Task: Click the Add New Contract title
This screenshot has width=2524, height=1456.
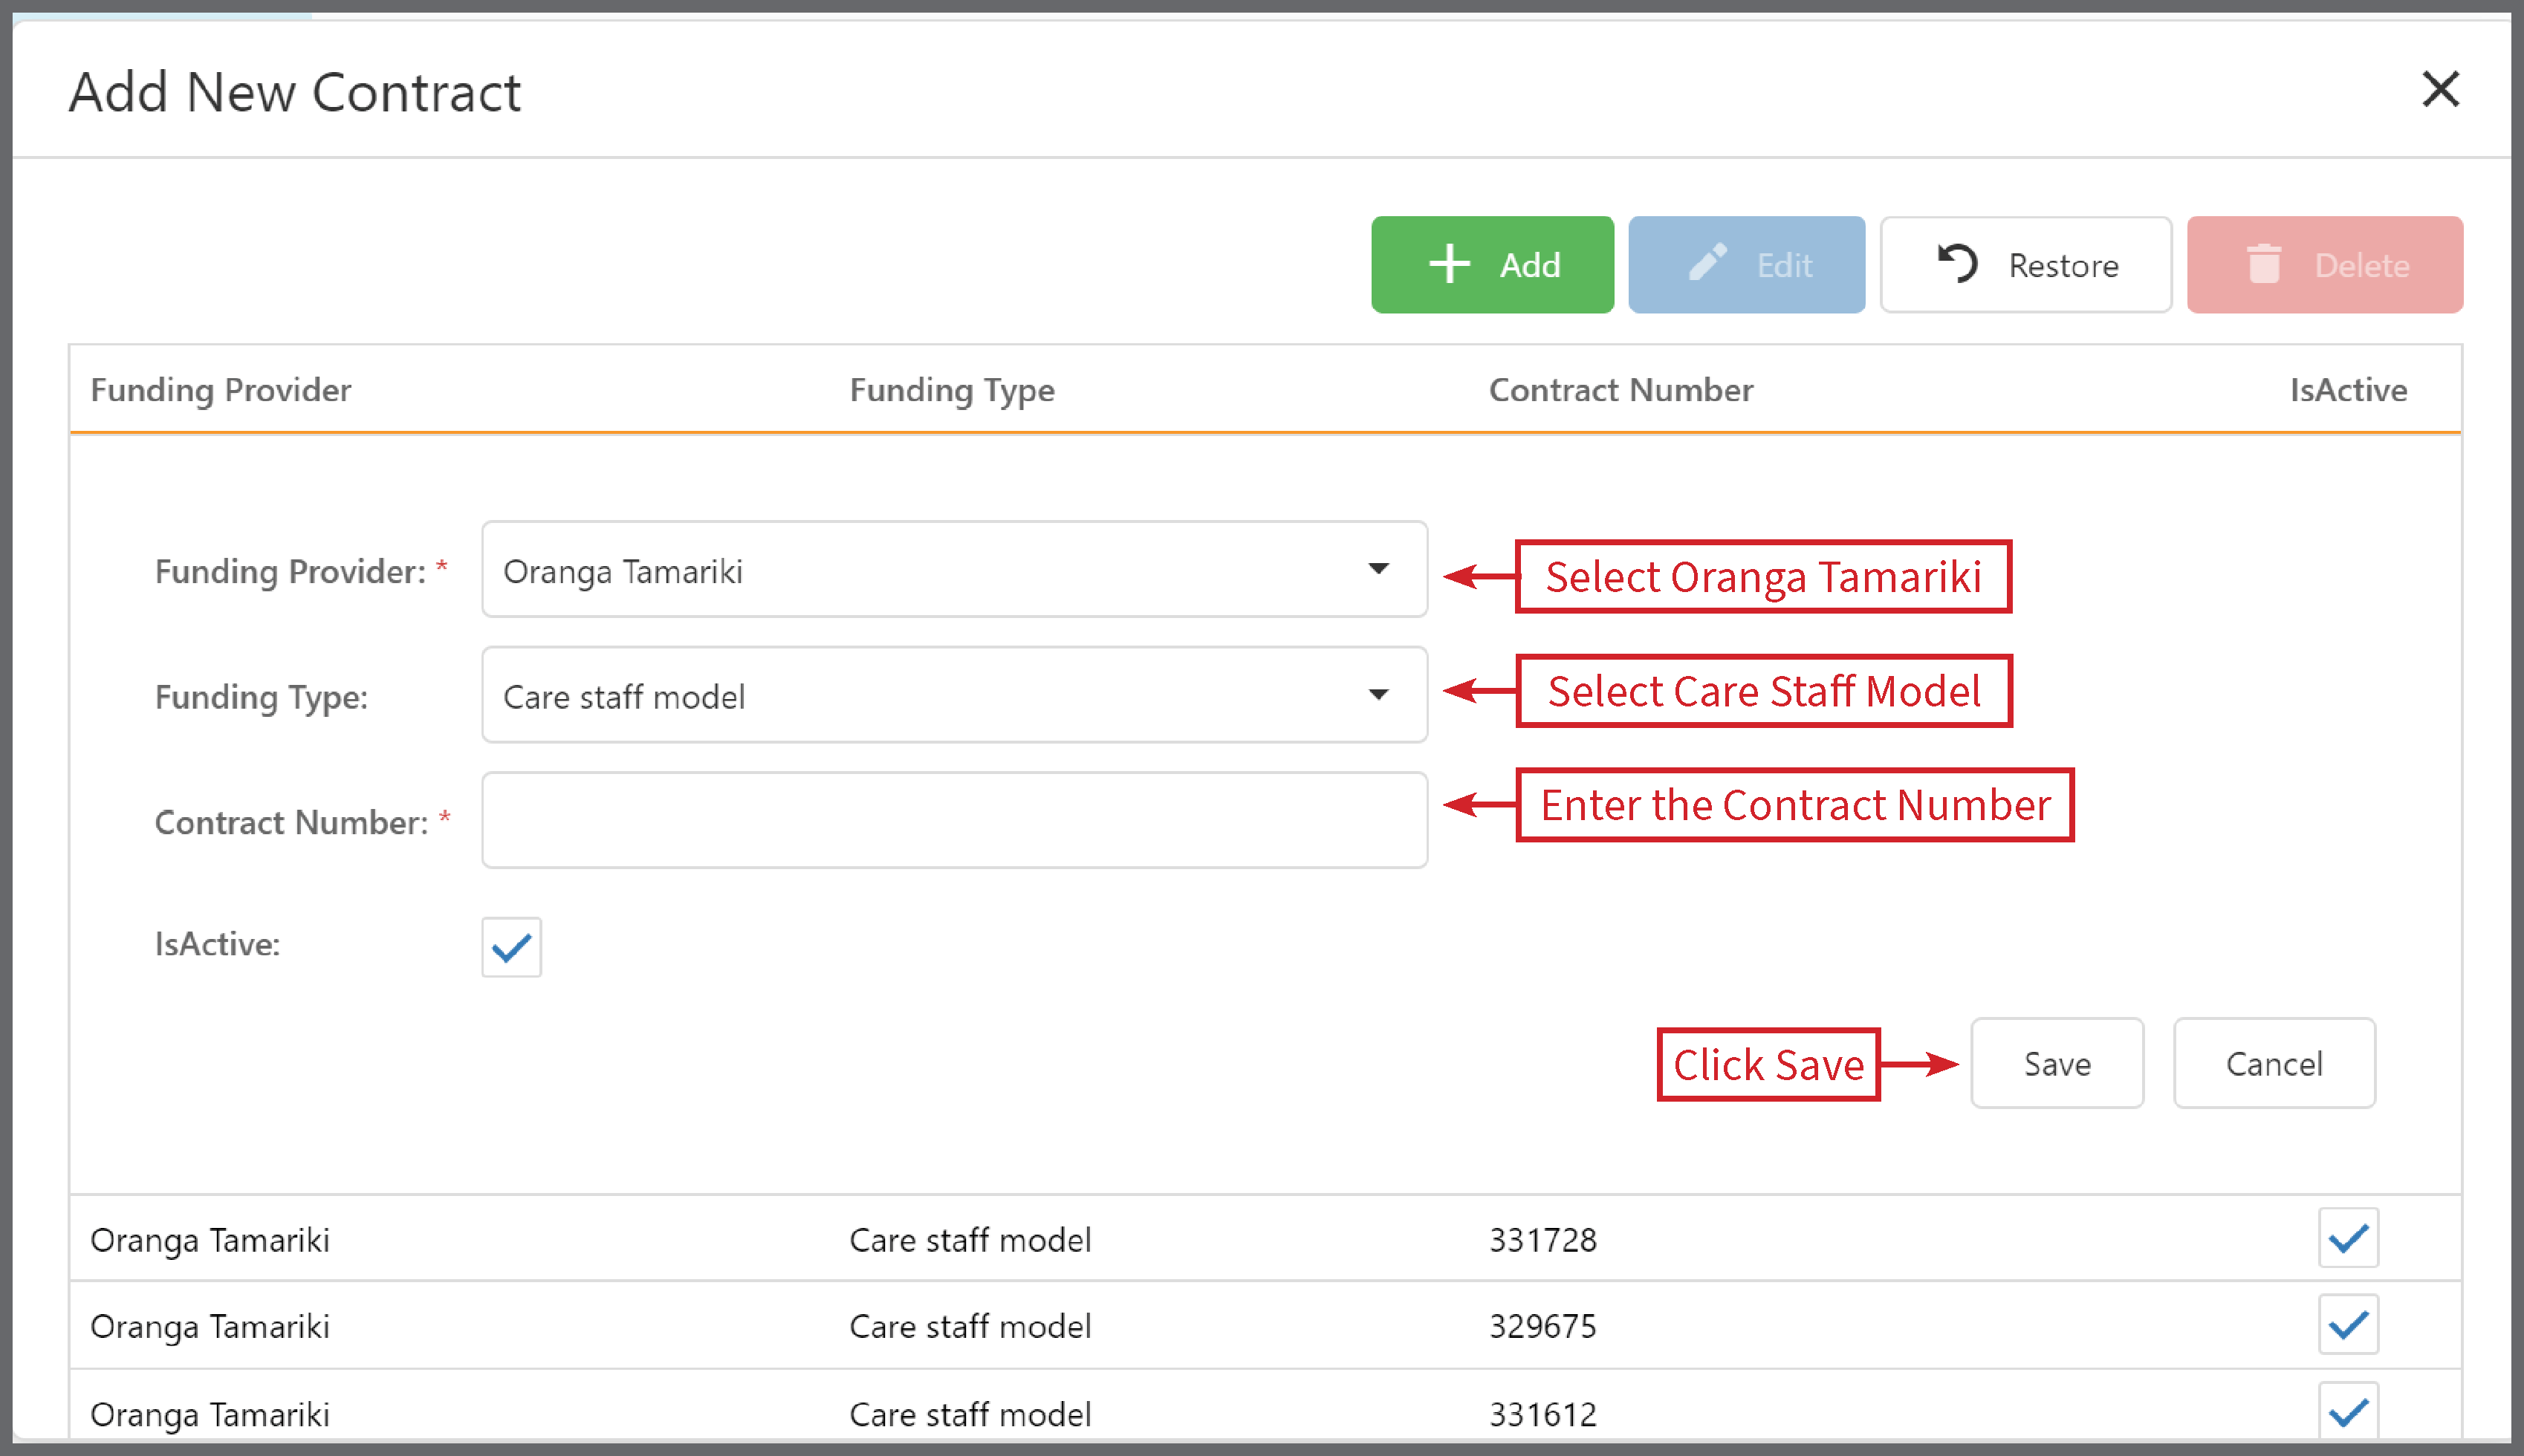Action: click(295, 92)
